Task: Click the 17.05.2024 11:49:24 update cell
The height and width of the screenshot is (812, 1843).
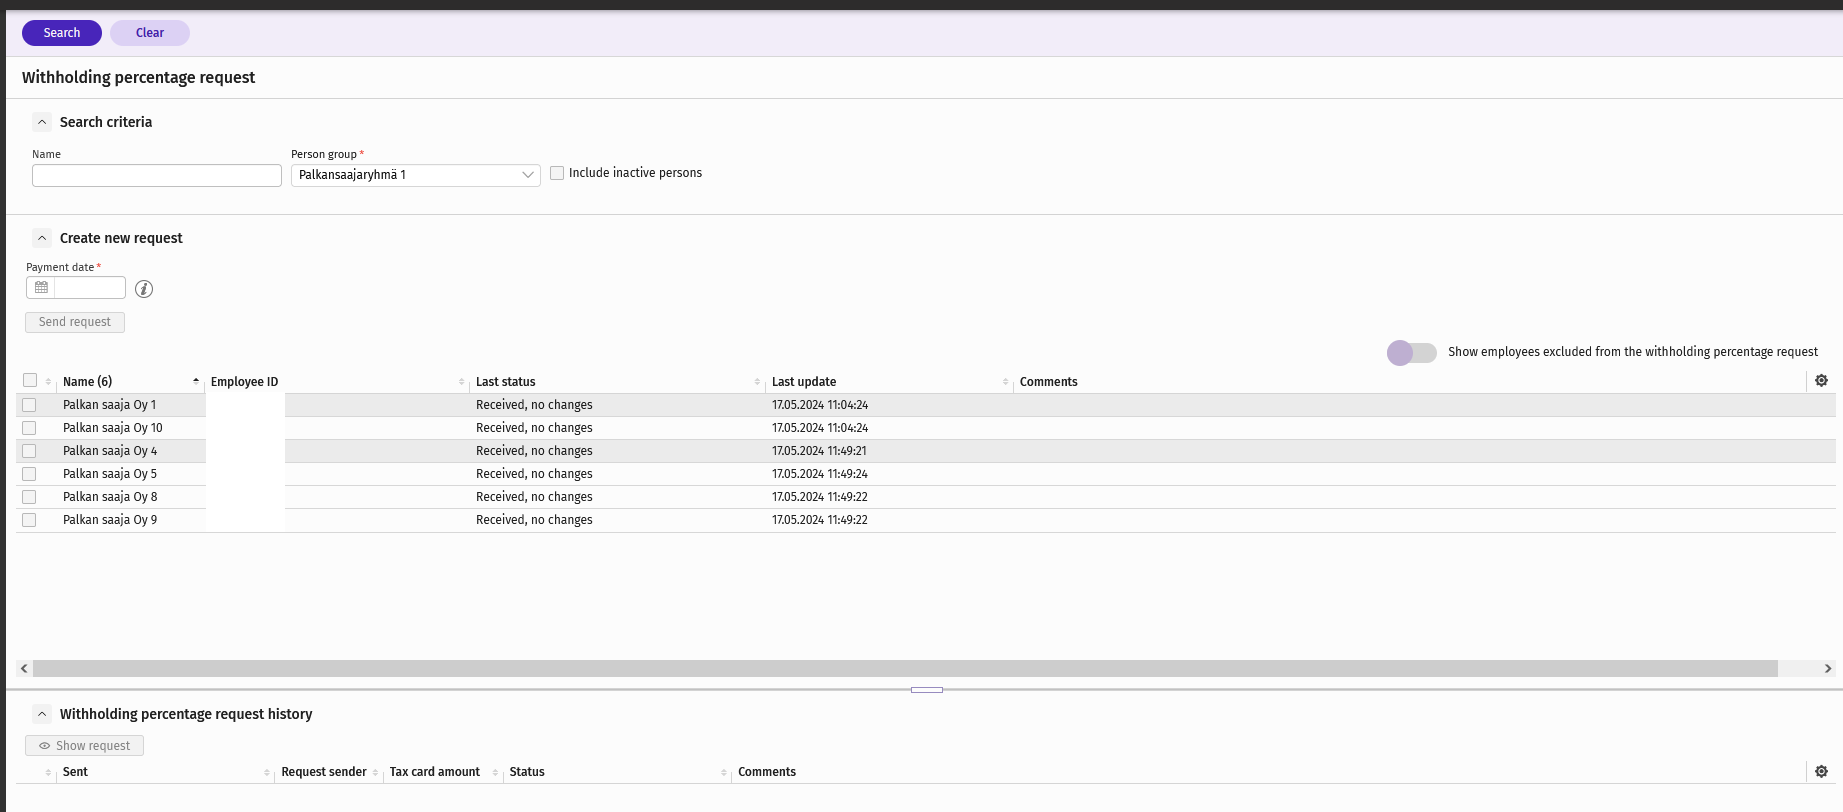Action: (820, 474)
